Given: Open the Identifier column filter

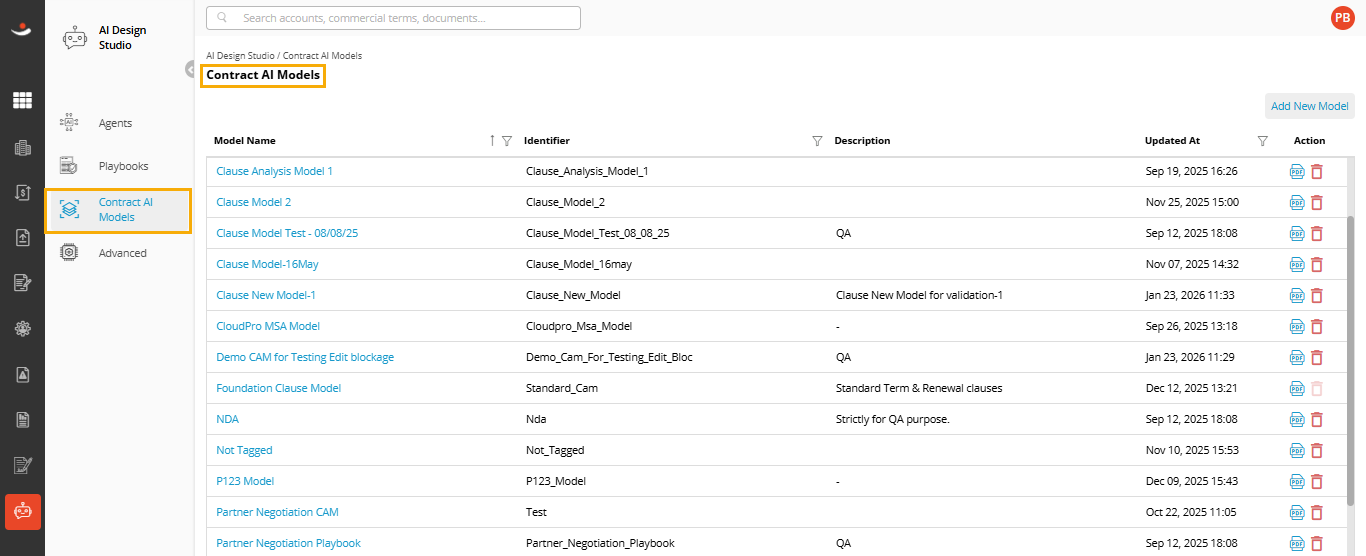Looking at the screenshot, I should point(817,141).
